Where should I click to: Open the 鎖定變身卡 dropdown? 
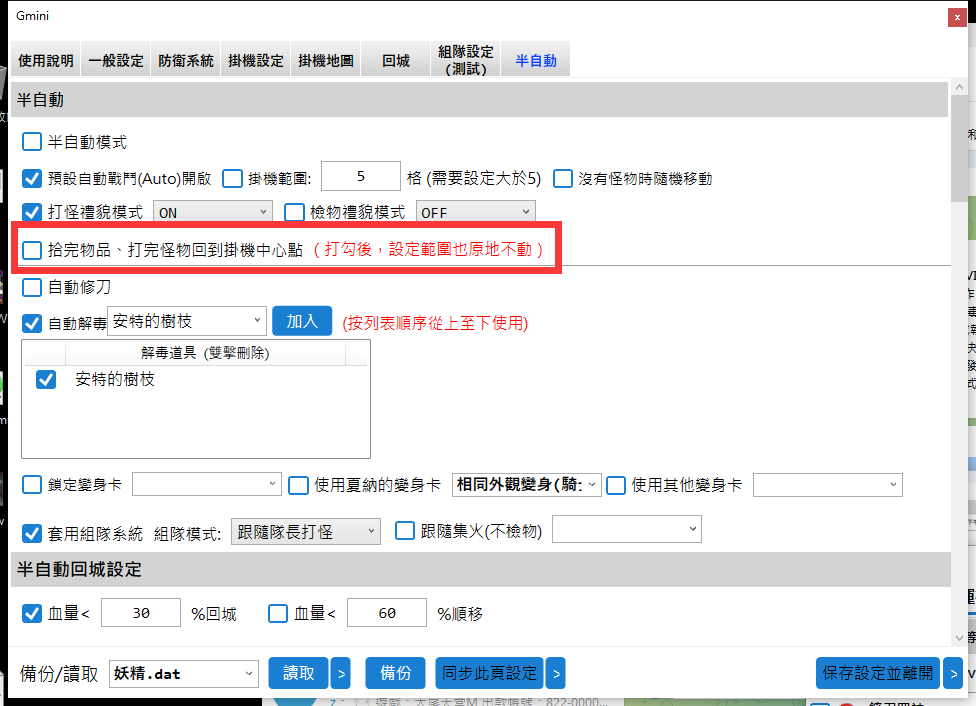click(x=207, y=484)
